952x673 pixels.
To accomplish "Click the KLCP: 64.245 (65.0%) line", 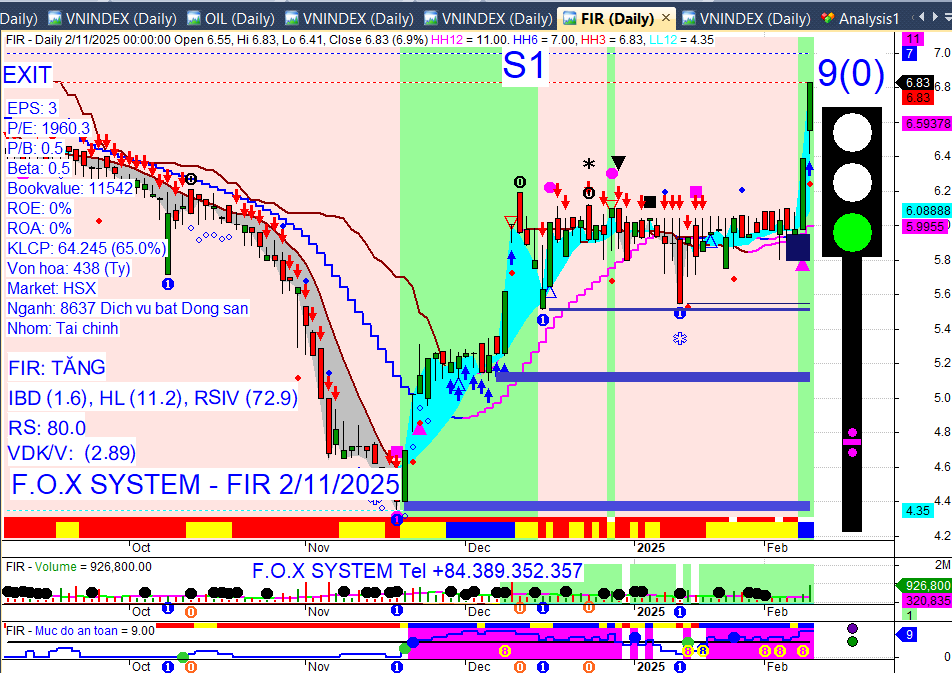I will 86,248.
